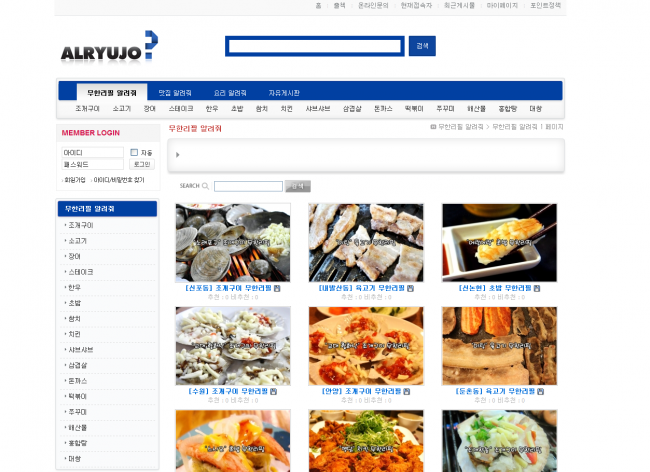
Task: Open the 포인트정책 link in top bar
Action: [546, 5]
